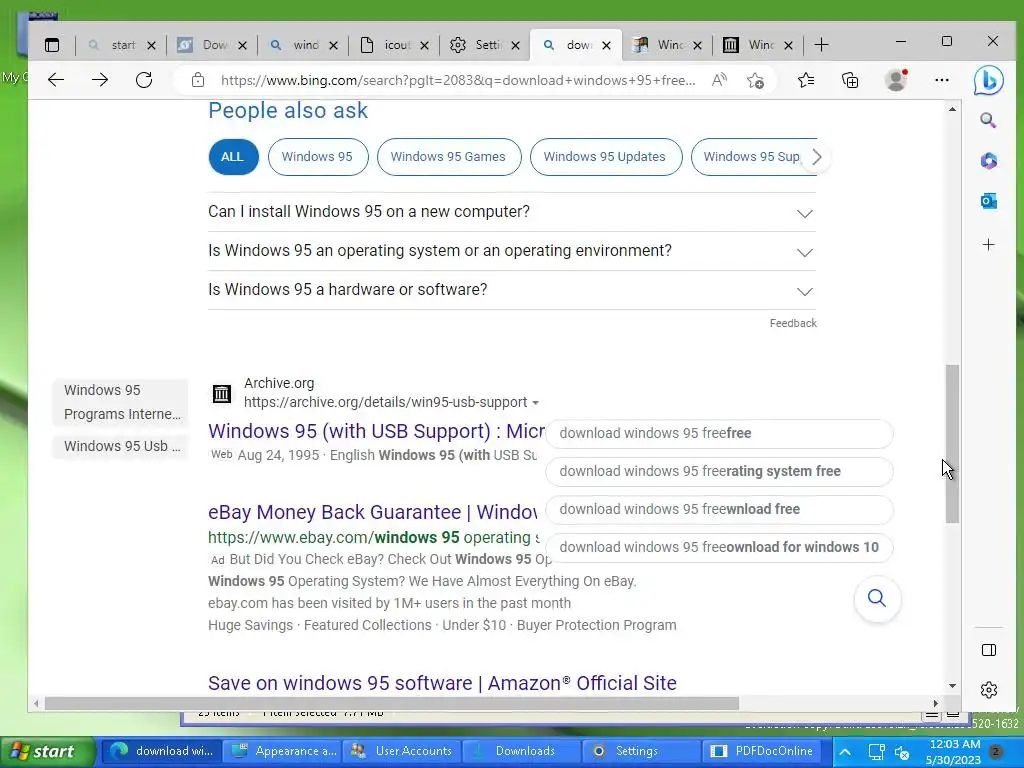Image resolution: width=1024 pixels, height=768 pixels.
Task: Open muted volume tray icon
Action: click(902, 752)
